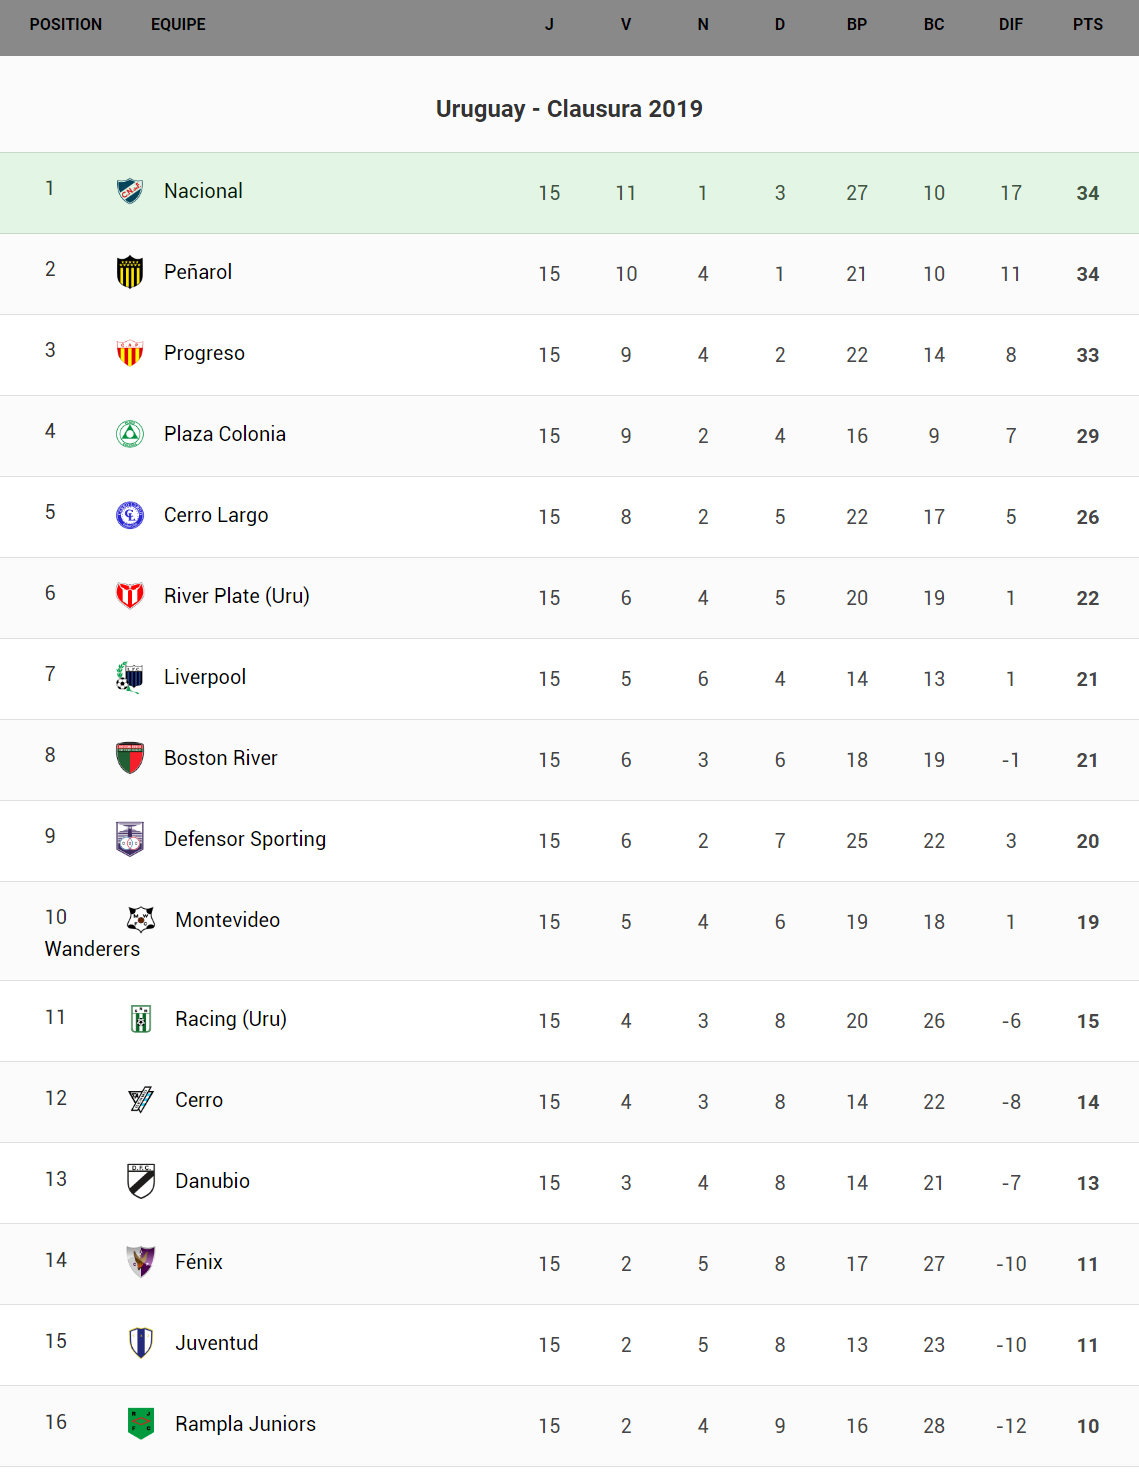
Task: Click the Montevideo Wanderers crest icon
Action: click(x=141, y=919)
